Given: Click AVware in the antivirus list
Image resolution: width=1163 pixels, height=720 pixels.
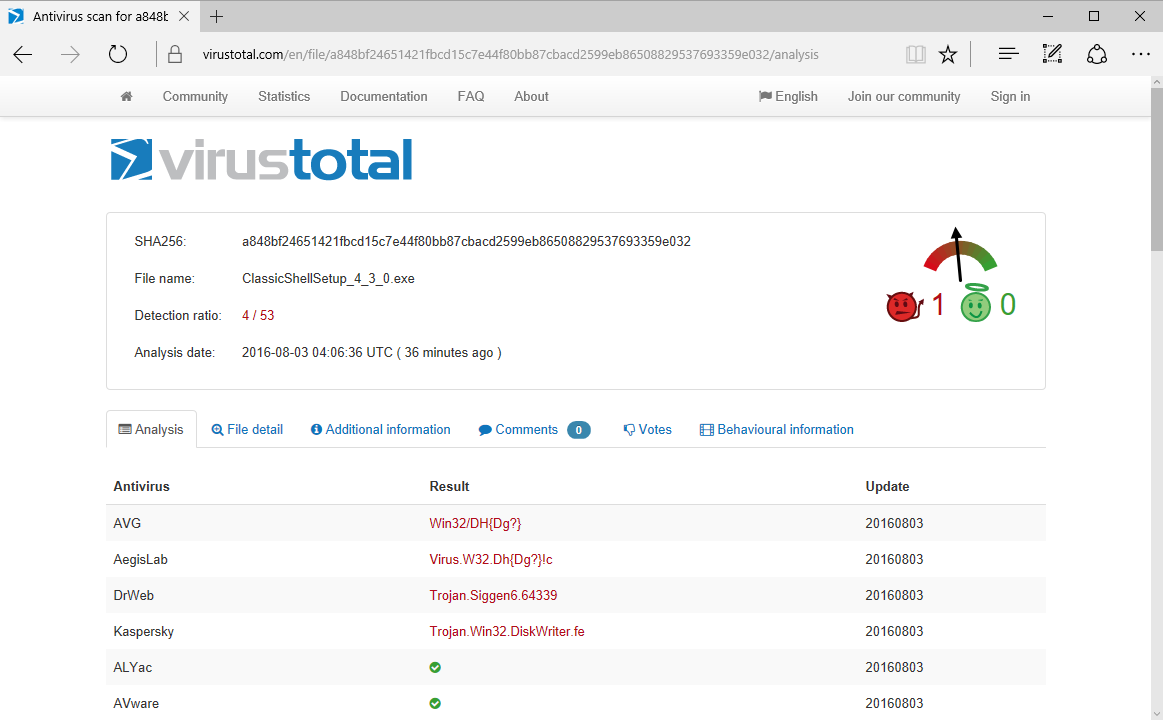Looking at the screenshot, I should coord(136,704).
